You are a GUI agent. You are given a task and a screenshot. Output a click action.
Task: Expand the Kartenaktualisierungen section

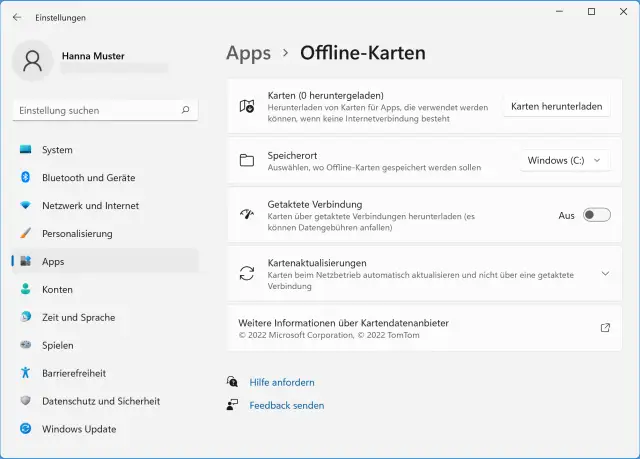[x=604, y=274]
